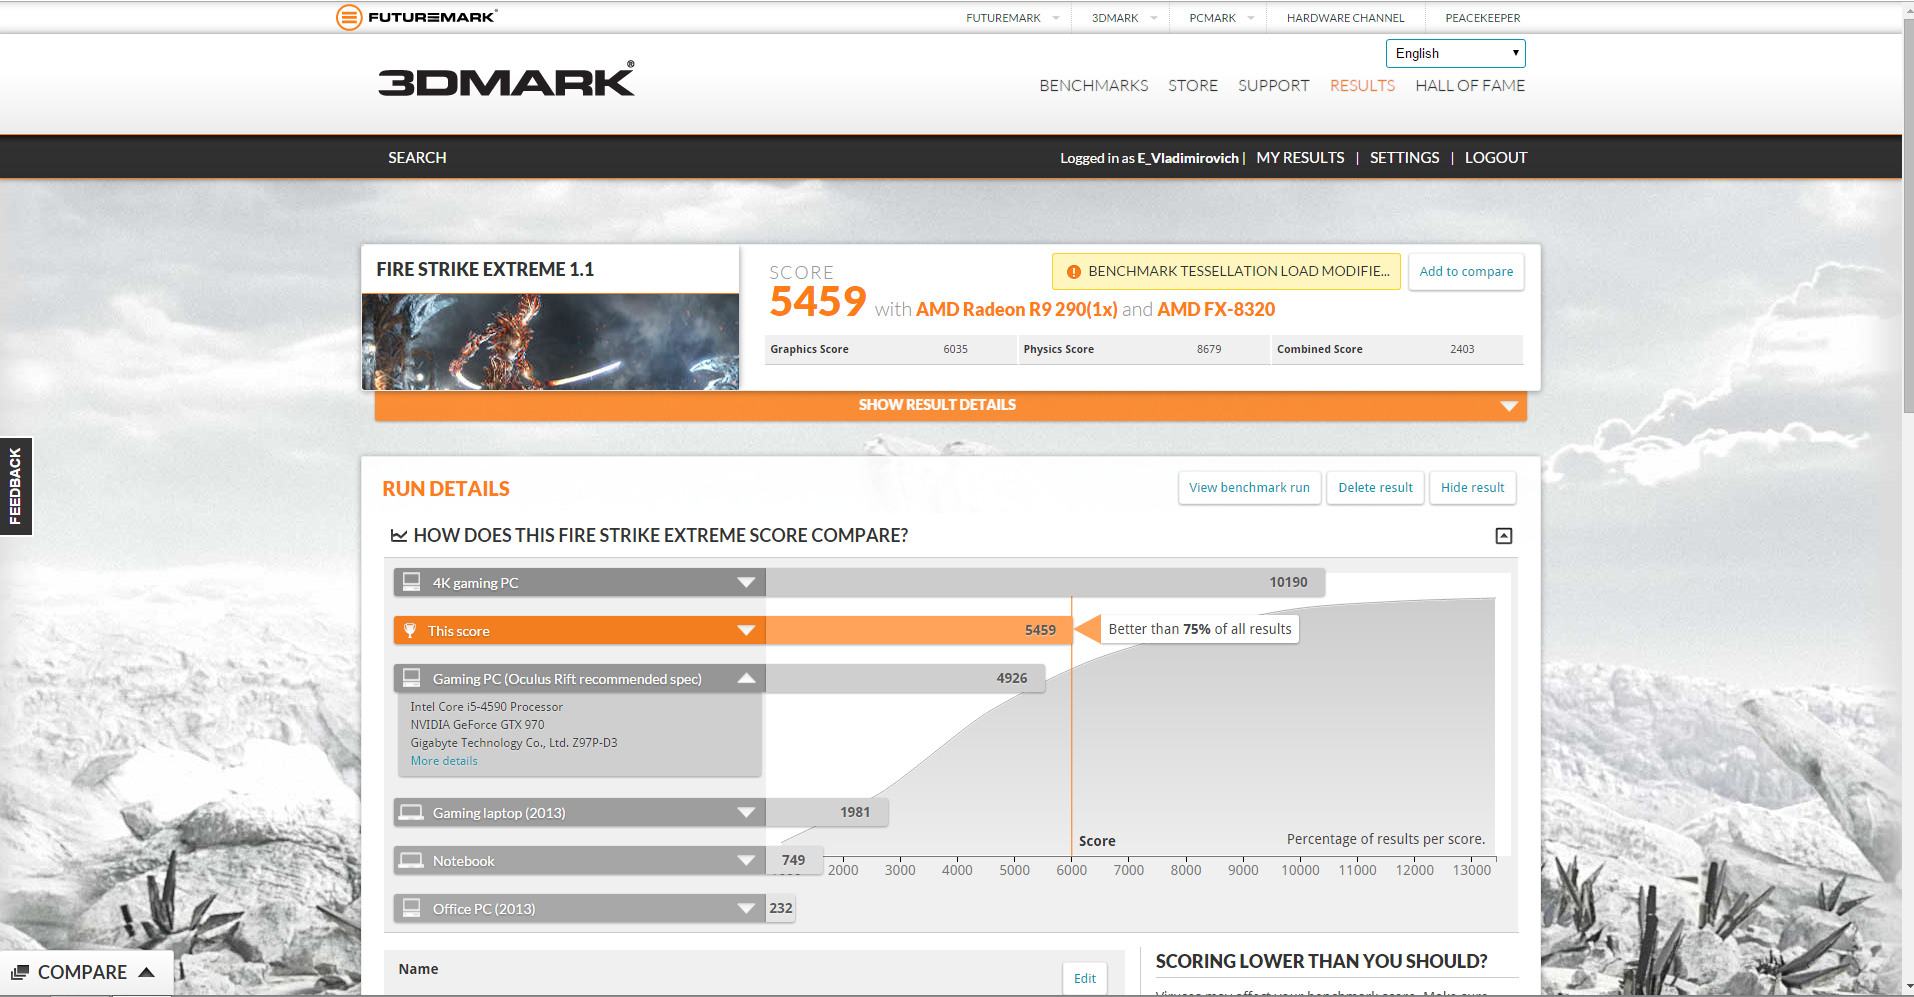The image size is (1914, 997).
Task: Click the 3DMARK logo
Action: (506, 81)
